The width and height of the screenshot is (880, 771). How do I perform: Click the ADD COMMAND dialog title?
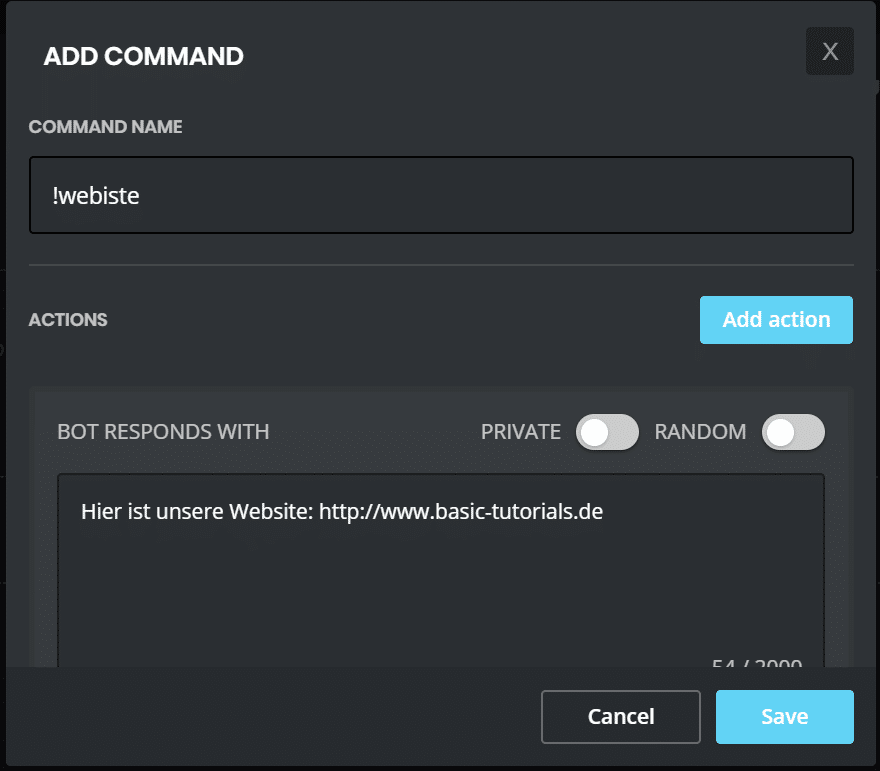pos(143,56)
